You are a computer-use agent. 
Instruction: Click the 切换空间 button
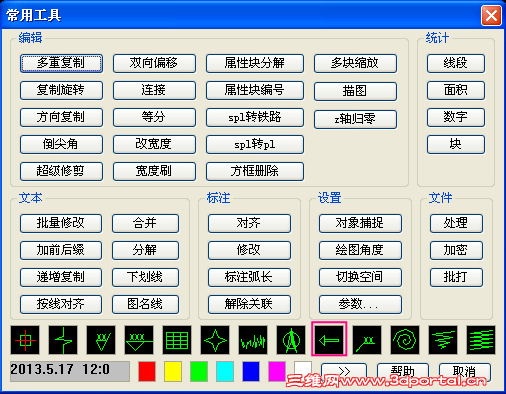pyautogui.click(x=360, y=277)
